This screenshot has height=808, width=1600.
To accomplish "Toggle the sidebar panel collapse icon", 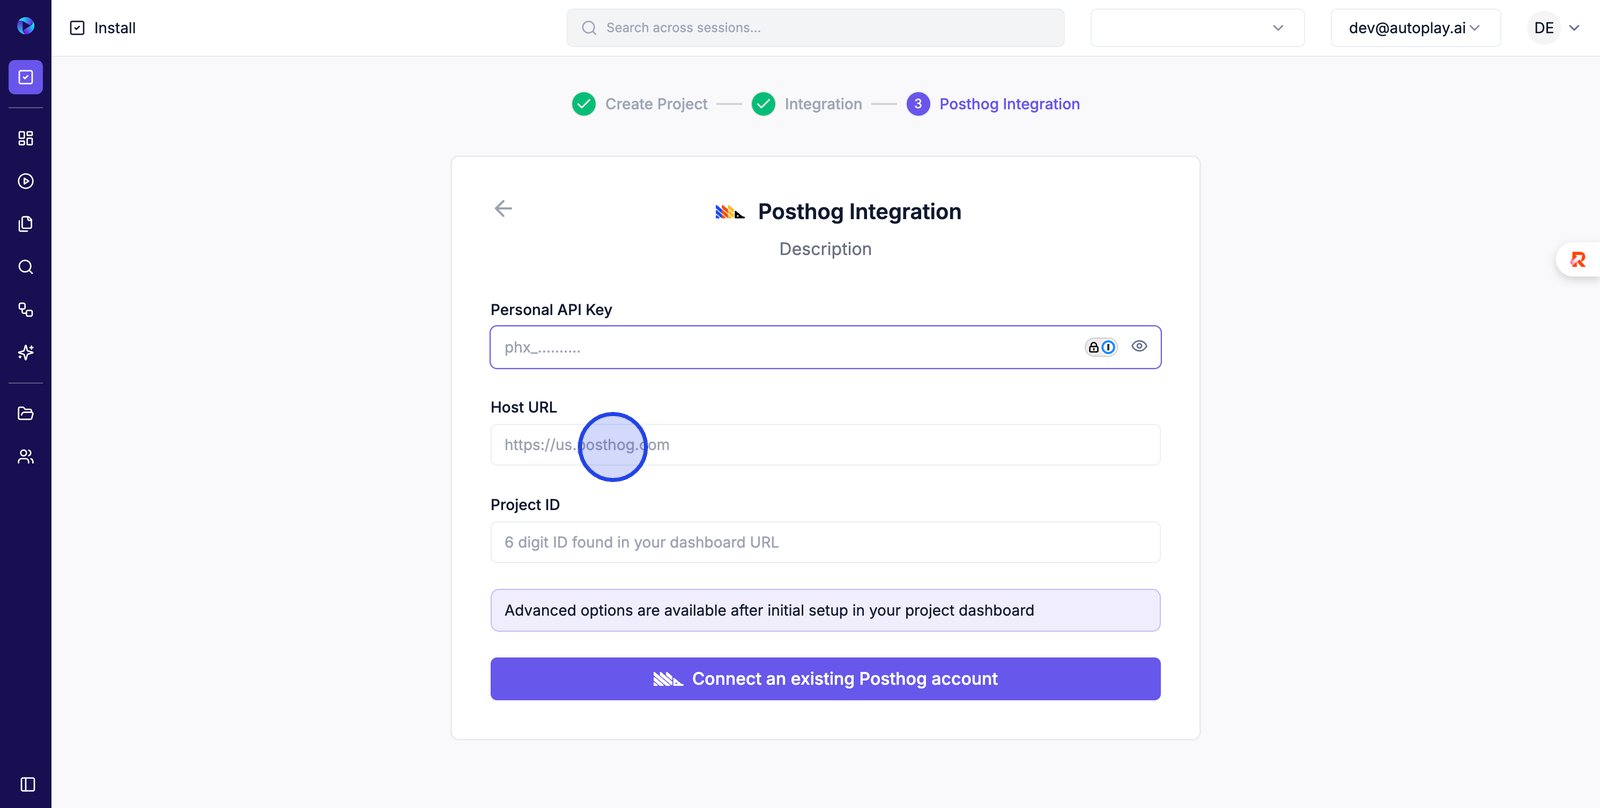I will pyautogui.click(x=28, y=785).
